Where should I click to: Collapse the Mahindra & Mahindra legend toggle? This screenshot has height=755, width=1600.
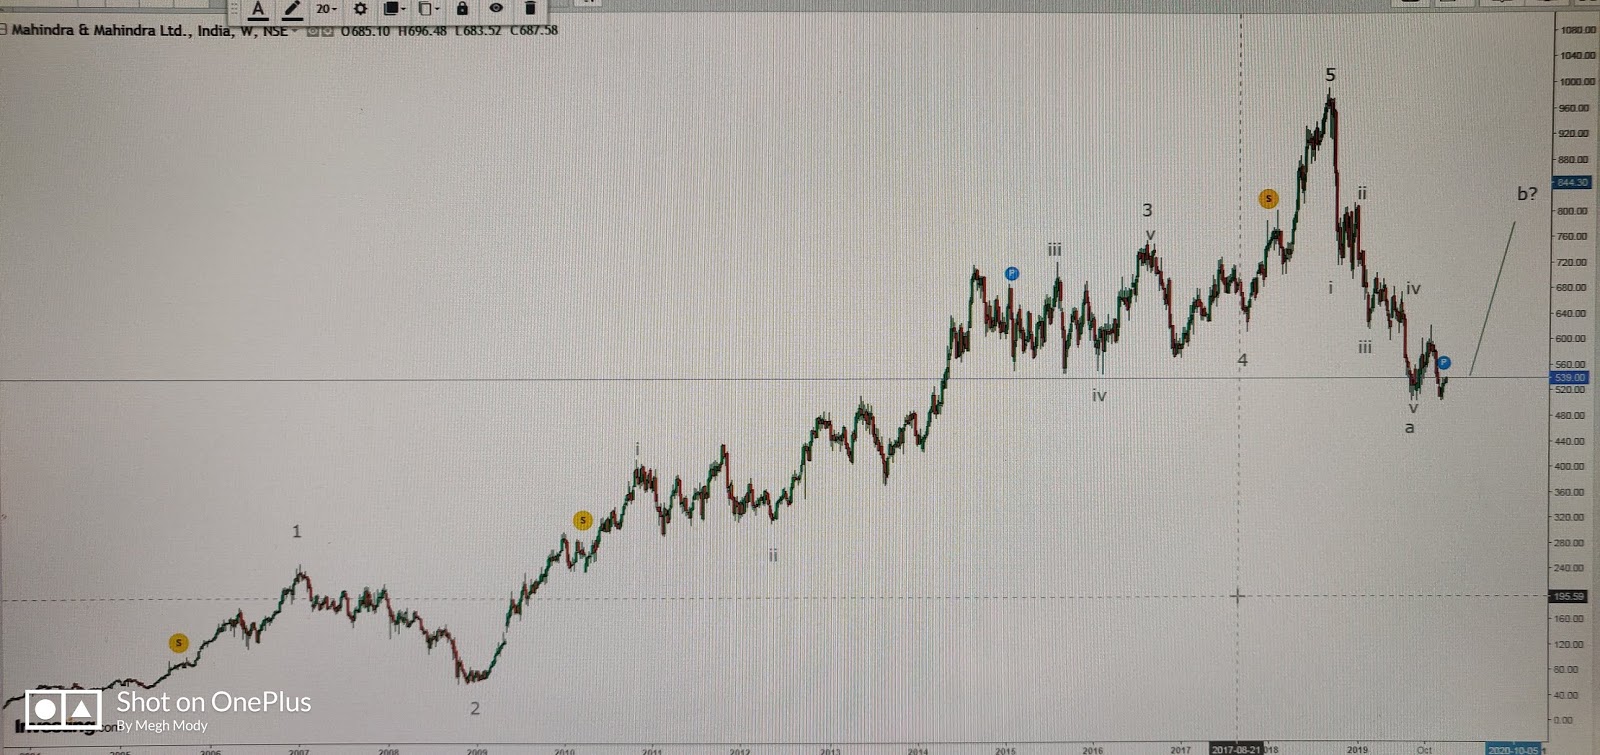point(4,30)
